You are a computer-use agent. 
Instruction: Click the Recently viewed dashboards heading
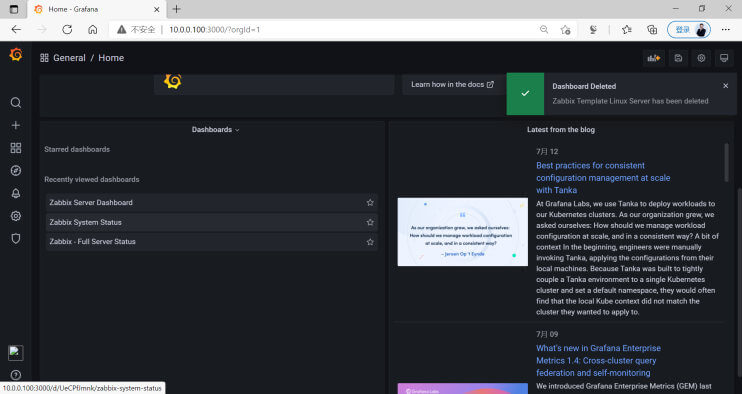click(x=92, y=179)
